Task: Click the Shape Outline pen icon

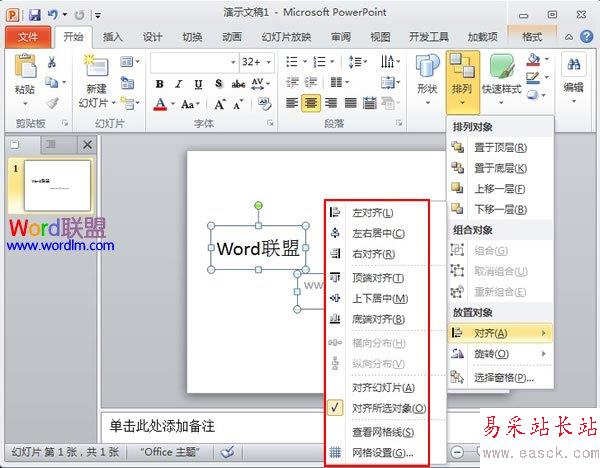Action: (533, 78)
